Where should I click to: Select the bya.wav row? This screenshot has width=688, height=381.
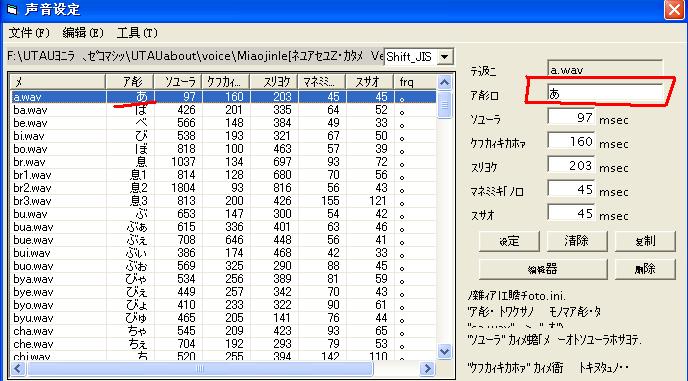[x=223, y=279]
